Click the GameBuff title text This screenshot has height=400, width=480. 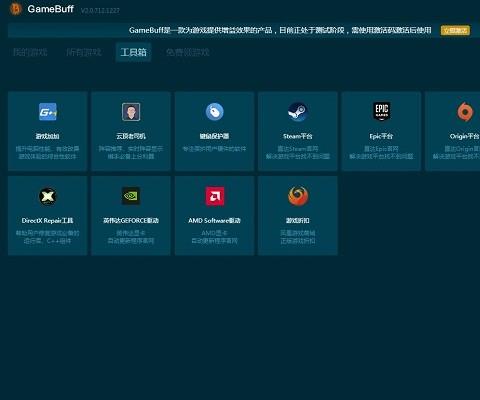(x=50, y=9)
